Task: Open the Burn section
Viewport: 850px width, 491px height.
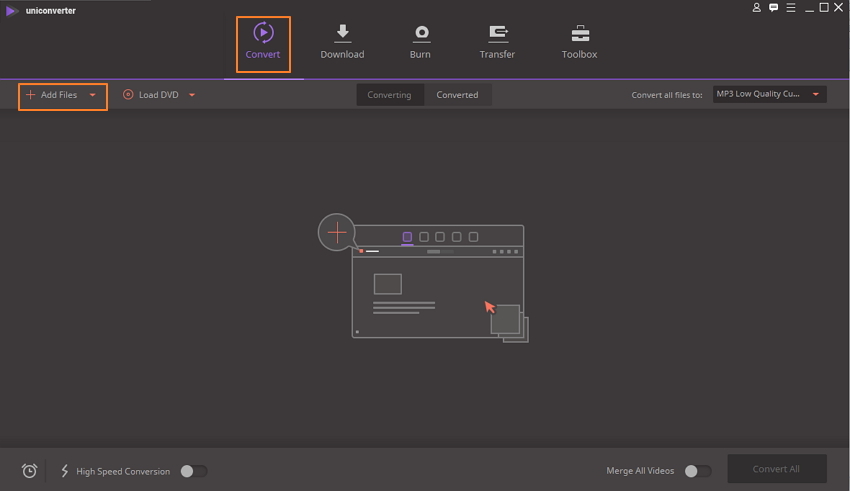Action: pos(420,41)
